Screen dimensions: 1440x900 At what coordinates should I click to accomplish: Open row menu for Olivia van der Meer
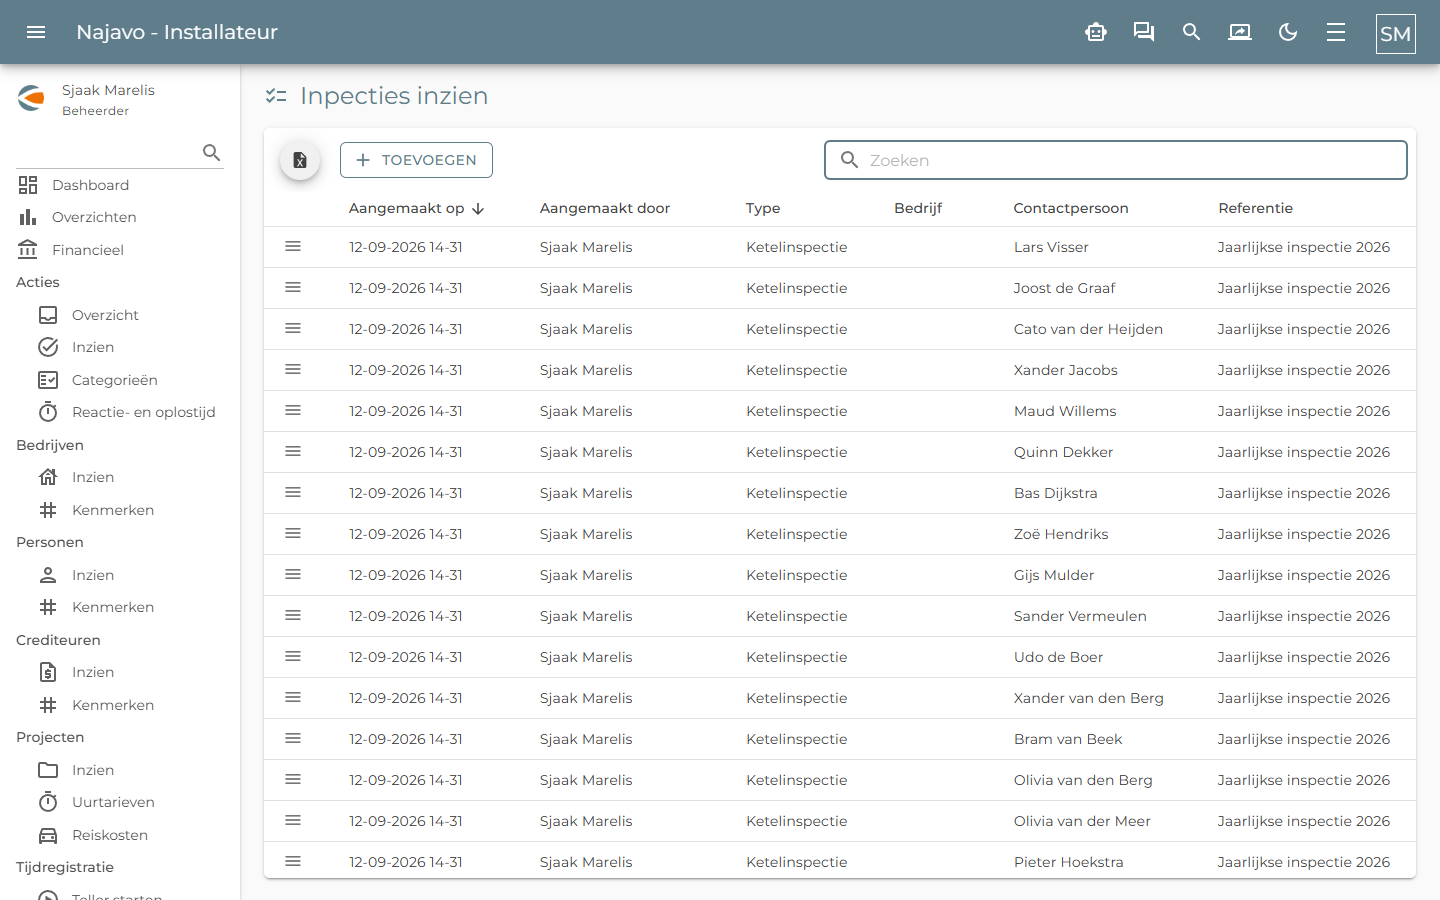click(x=293, y=820)
